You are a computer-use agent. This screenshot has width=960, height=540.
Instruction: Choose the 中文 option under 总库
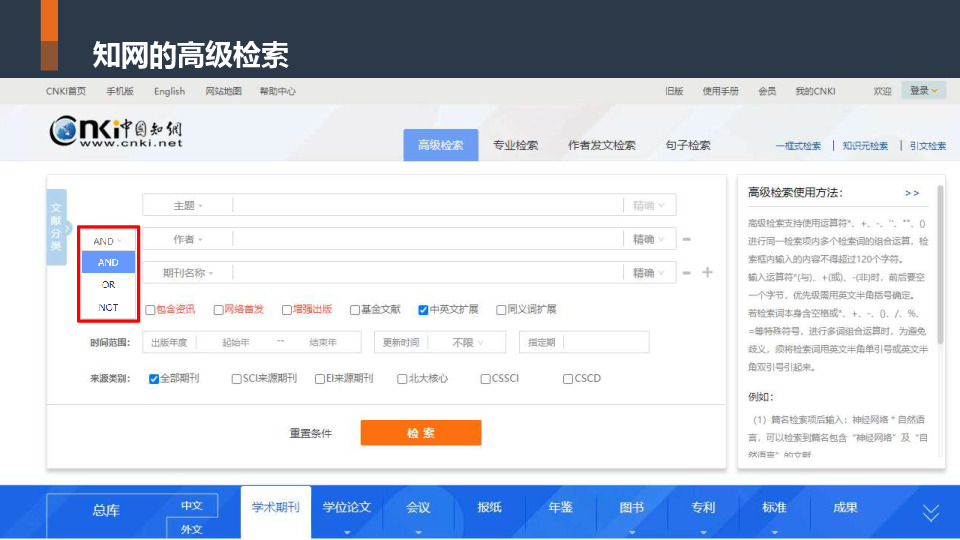pos(192,506)
